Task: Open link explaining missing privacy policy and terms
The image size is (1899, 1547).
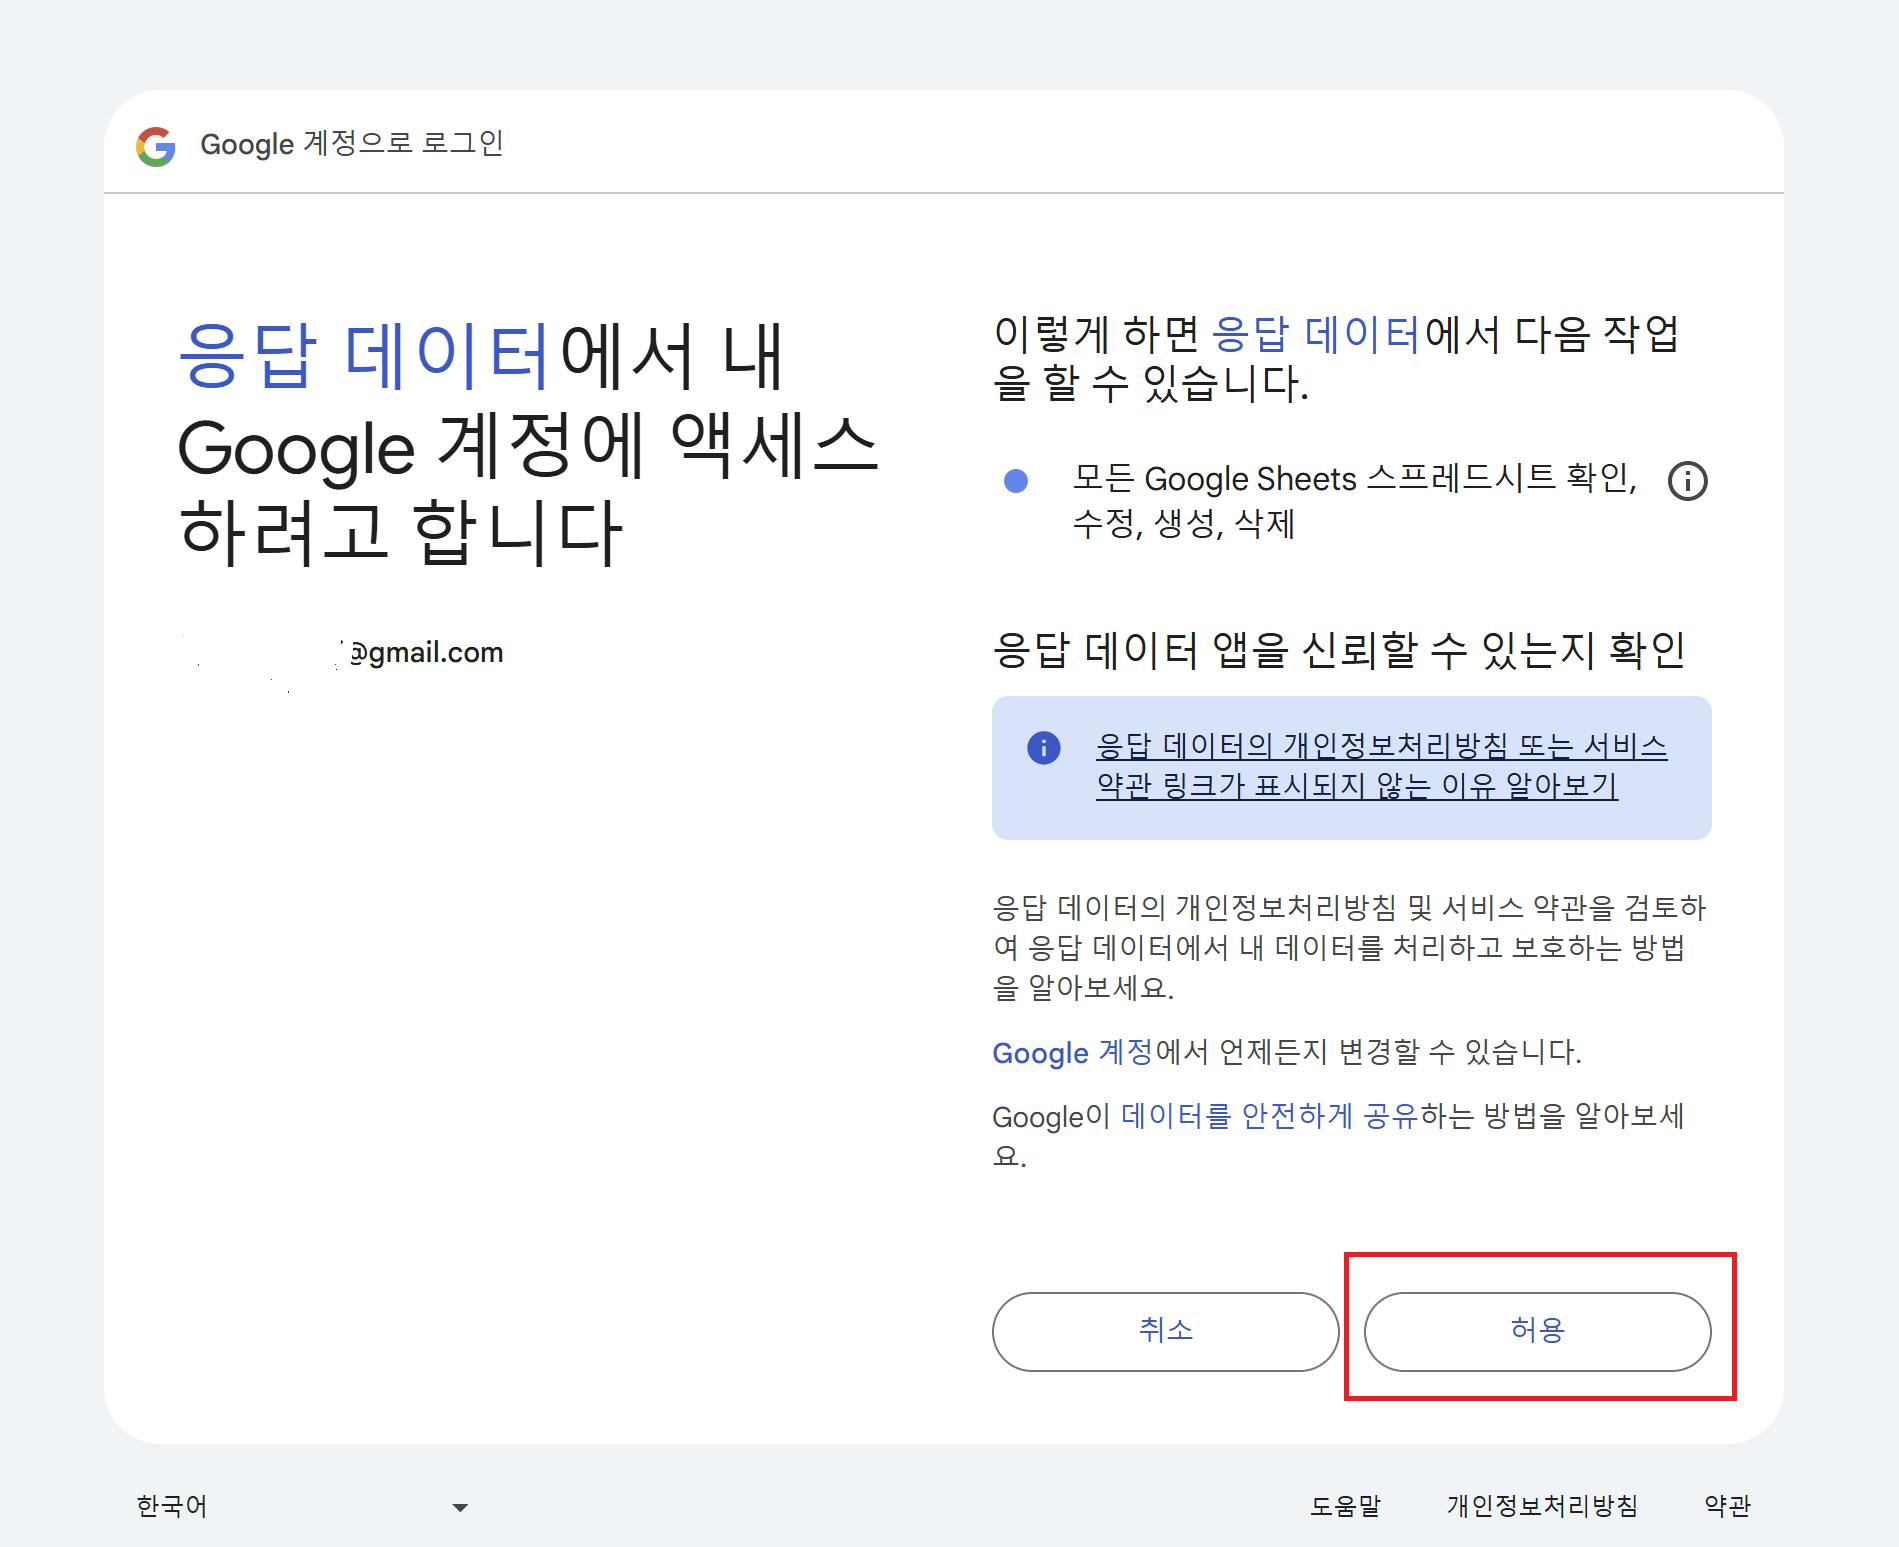Action: (x=1381, y=766)
